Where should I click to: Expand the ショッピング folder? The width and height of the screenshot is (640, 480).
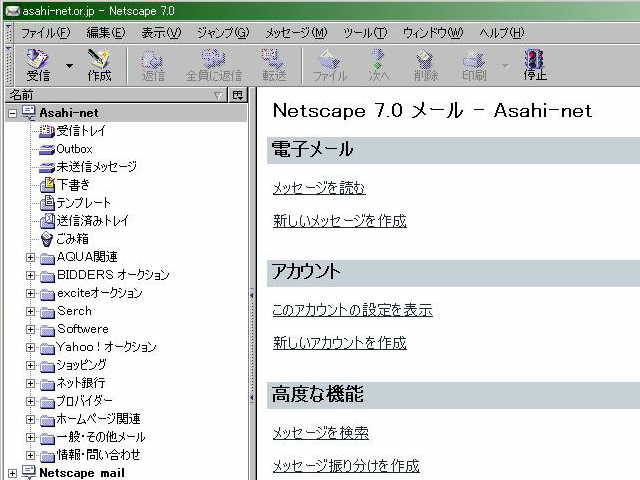point(30,365)
